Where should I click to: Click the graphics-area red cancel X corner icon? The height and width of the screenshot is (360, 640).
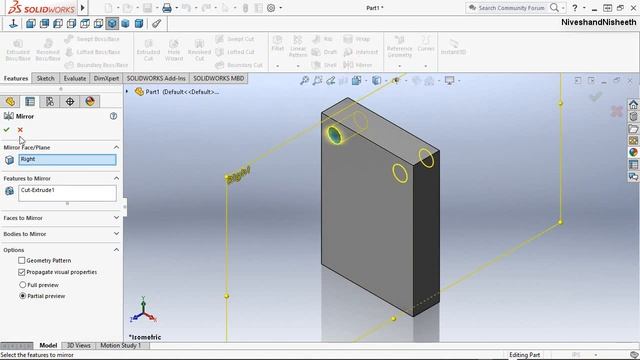(x=617, y=111)
